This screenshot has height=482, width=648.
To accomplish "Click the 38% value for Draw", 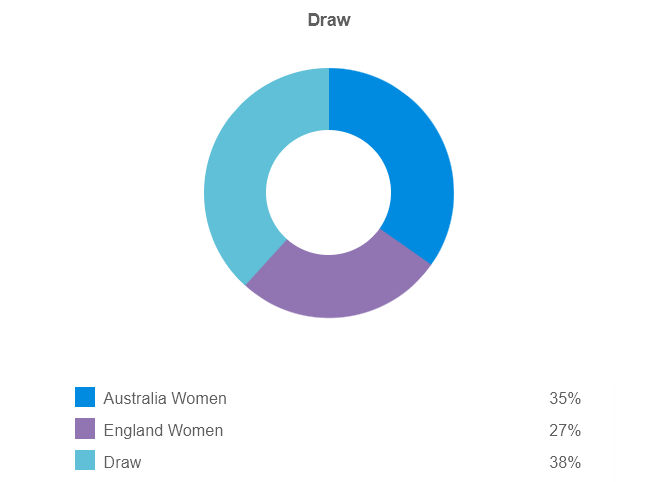I will coord(565,462).
